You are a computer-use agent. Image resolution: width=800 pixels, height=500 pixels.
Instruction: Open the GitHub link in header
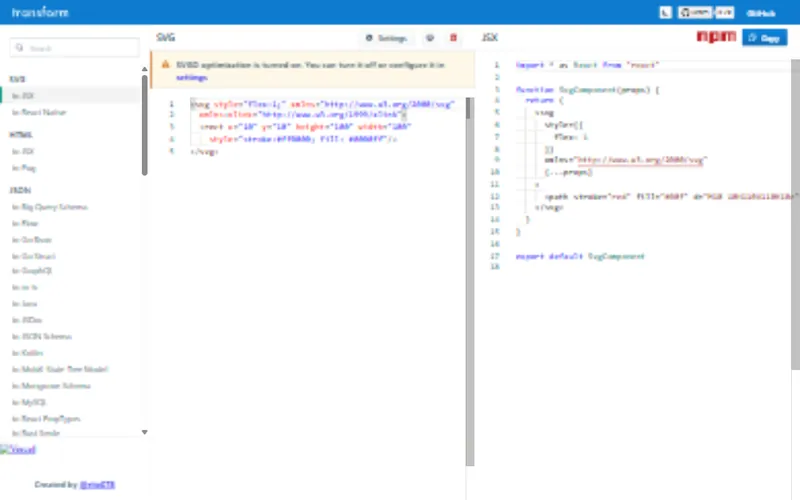pos(761,13)
